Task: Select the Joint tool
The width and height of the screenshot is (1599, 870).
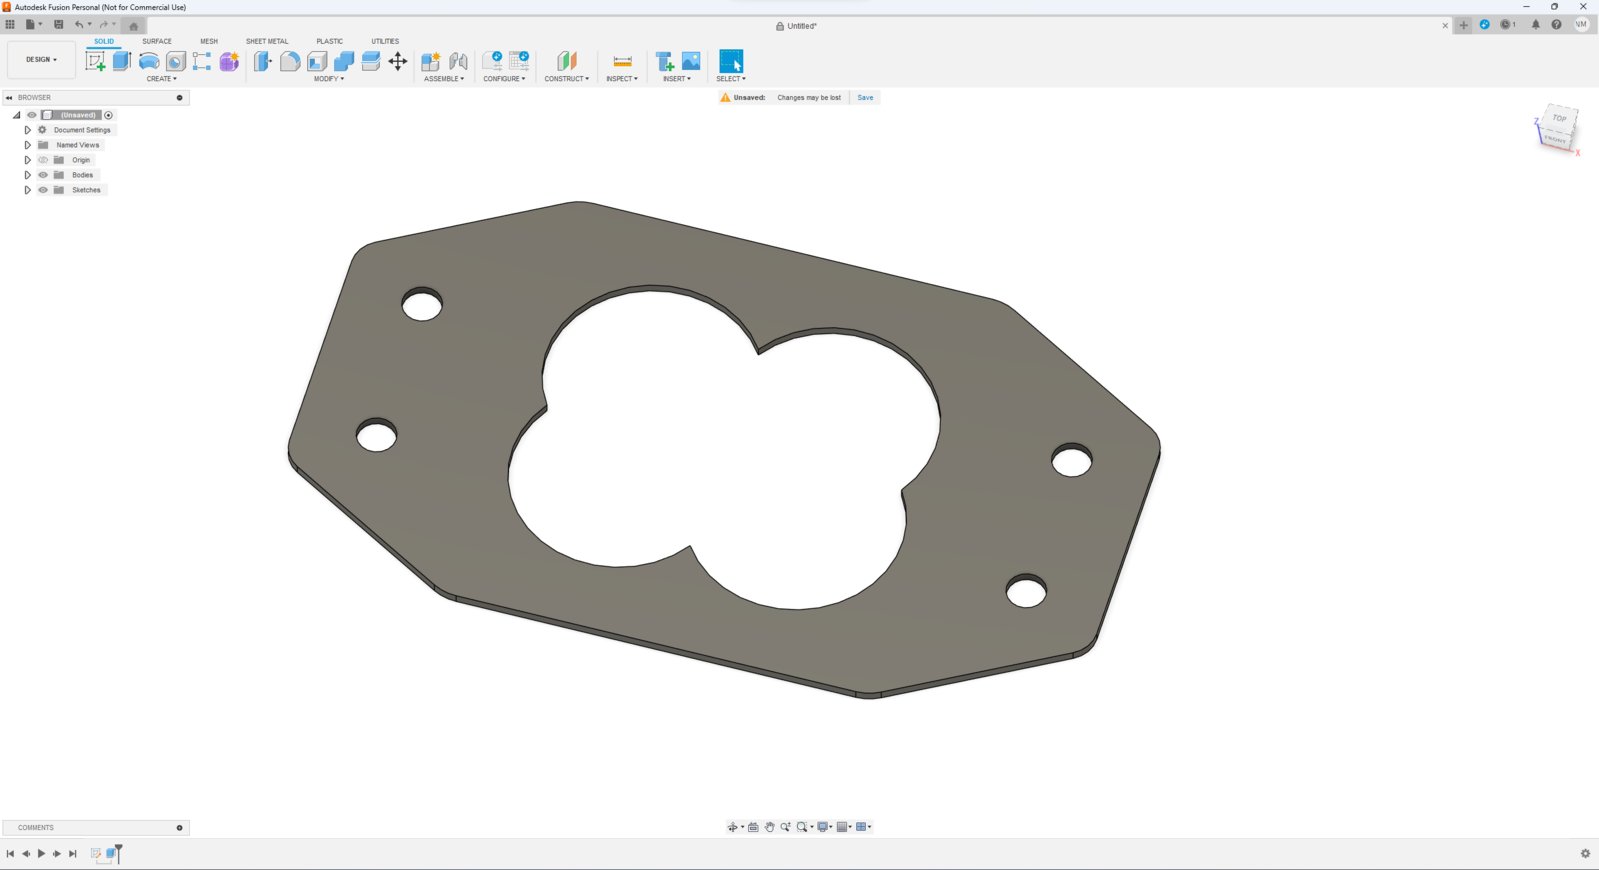Action: [458, 61]
